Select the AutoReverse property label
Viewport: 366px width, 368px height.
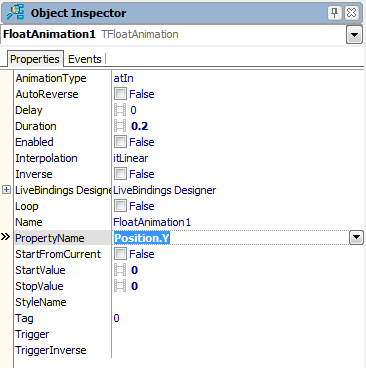47,94
